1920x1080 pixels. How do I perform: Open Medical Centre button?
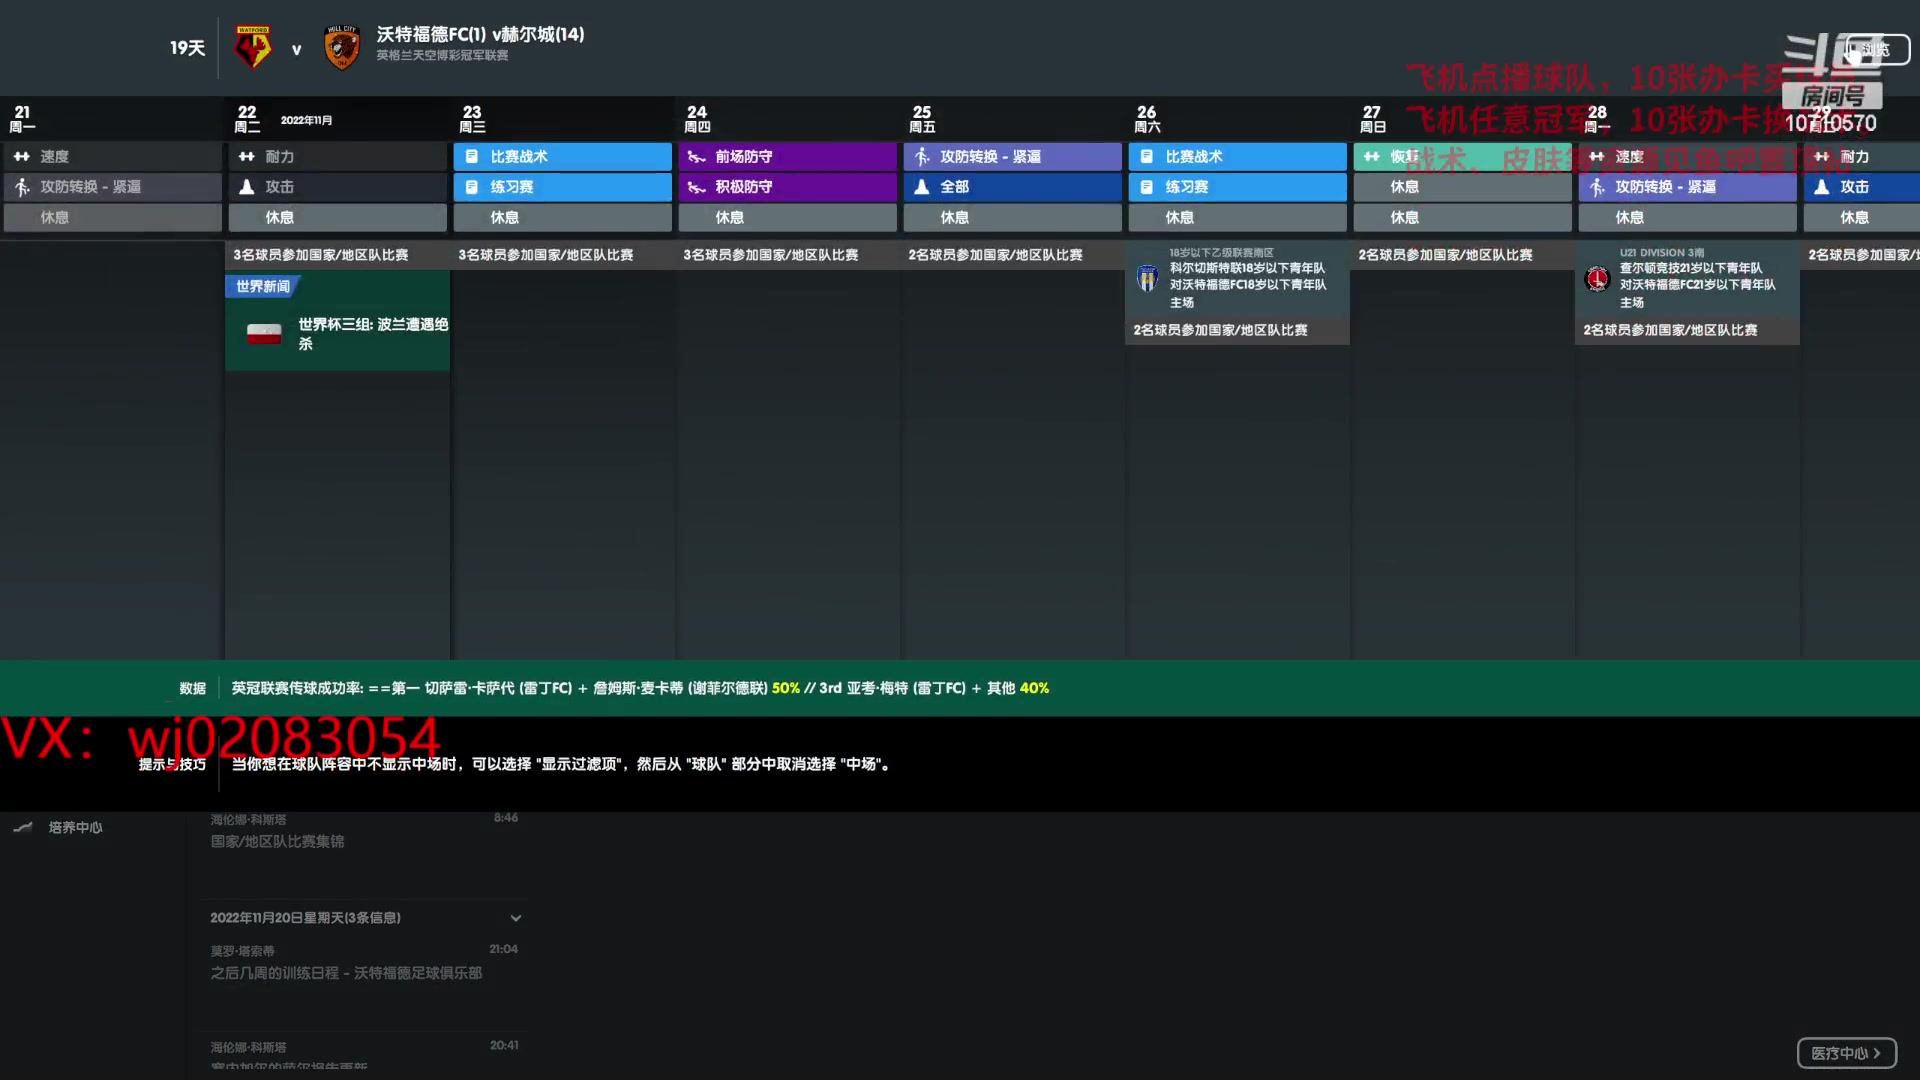(1846, 1053)
